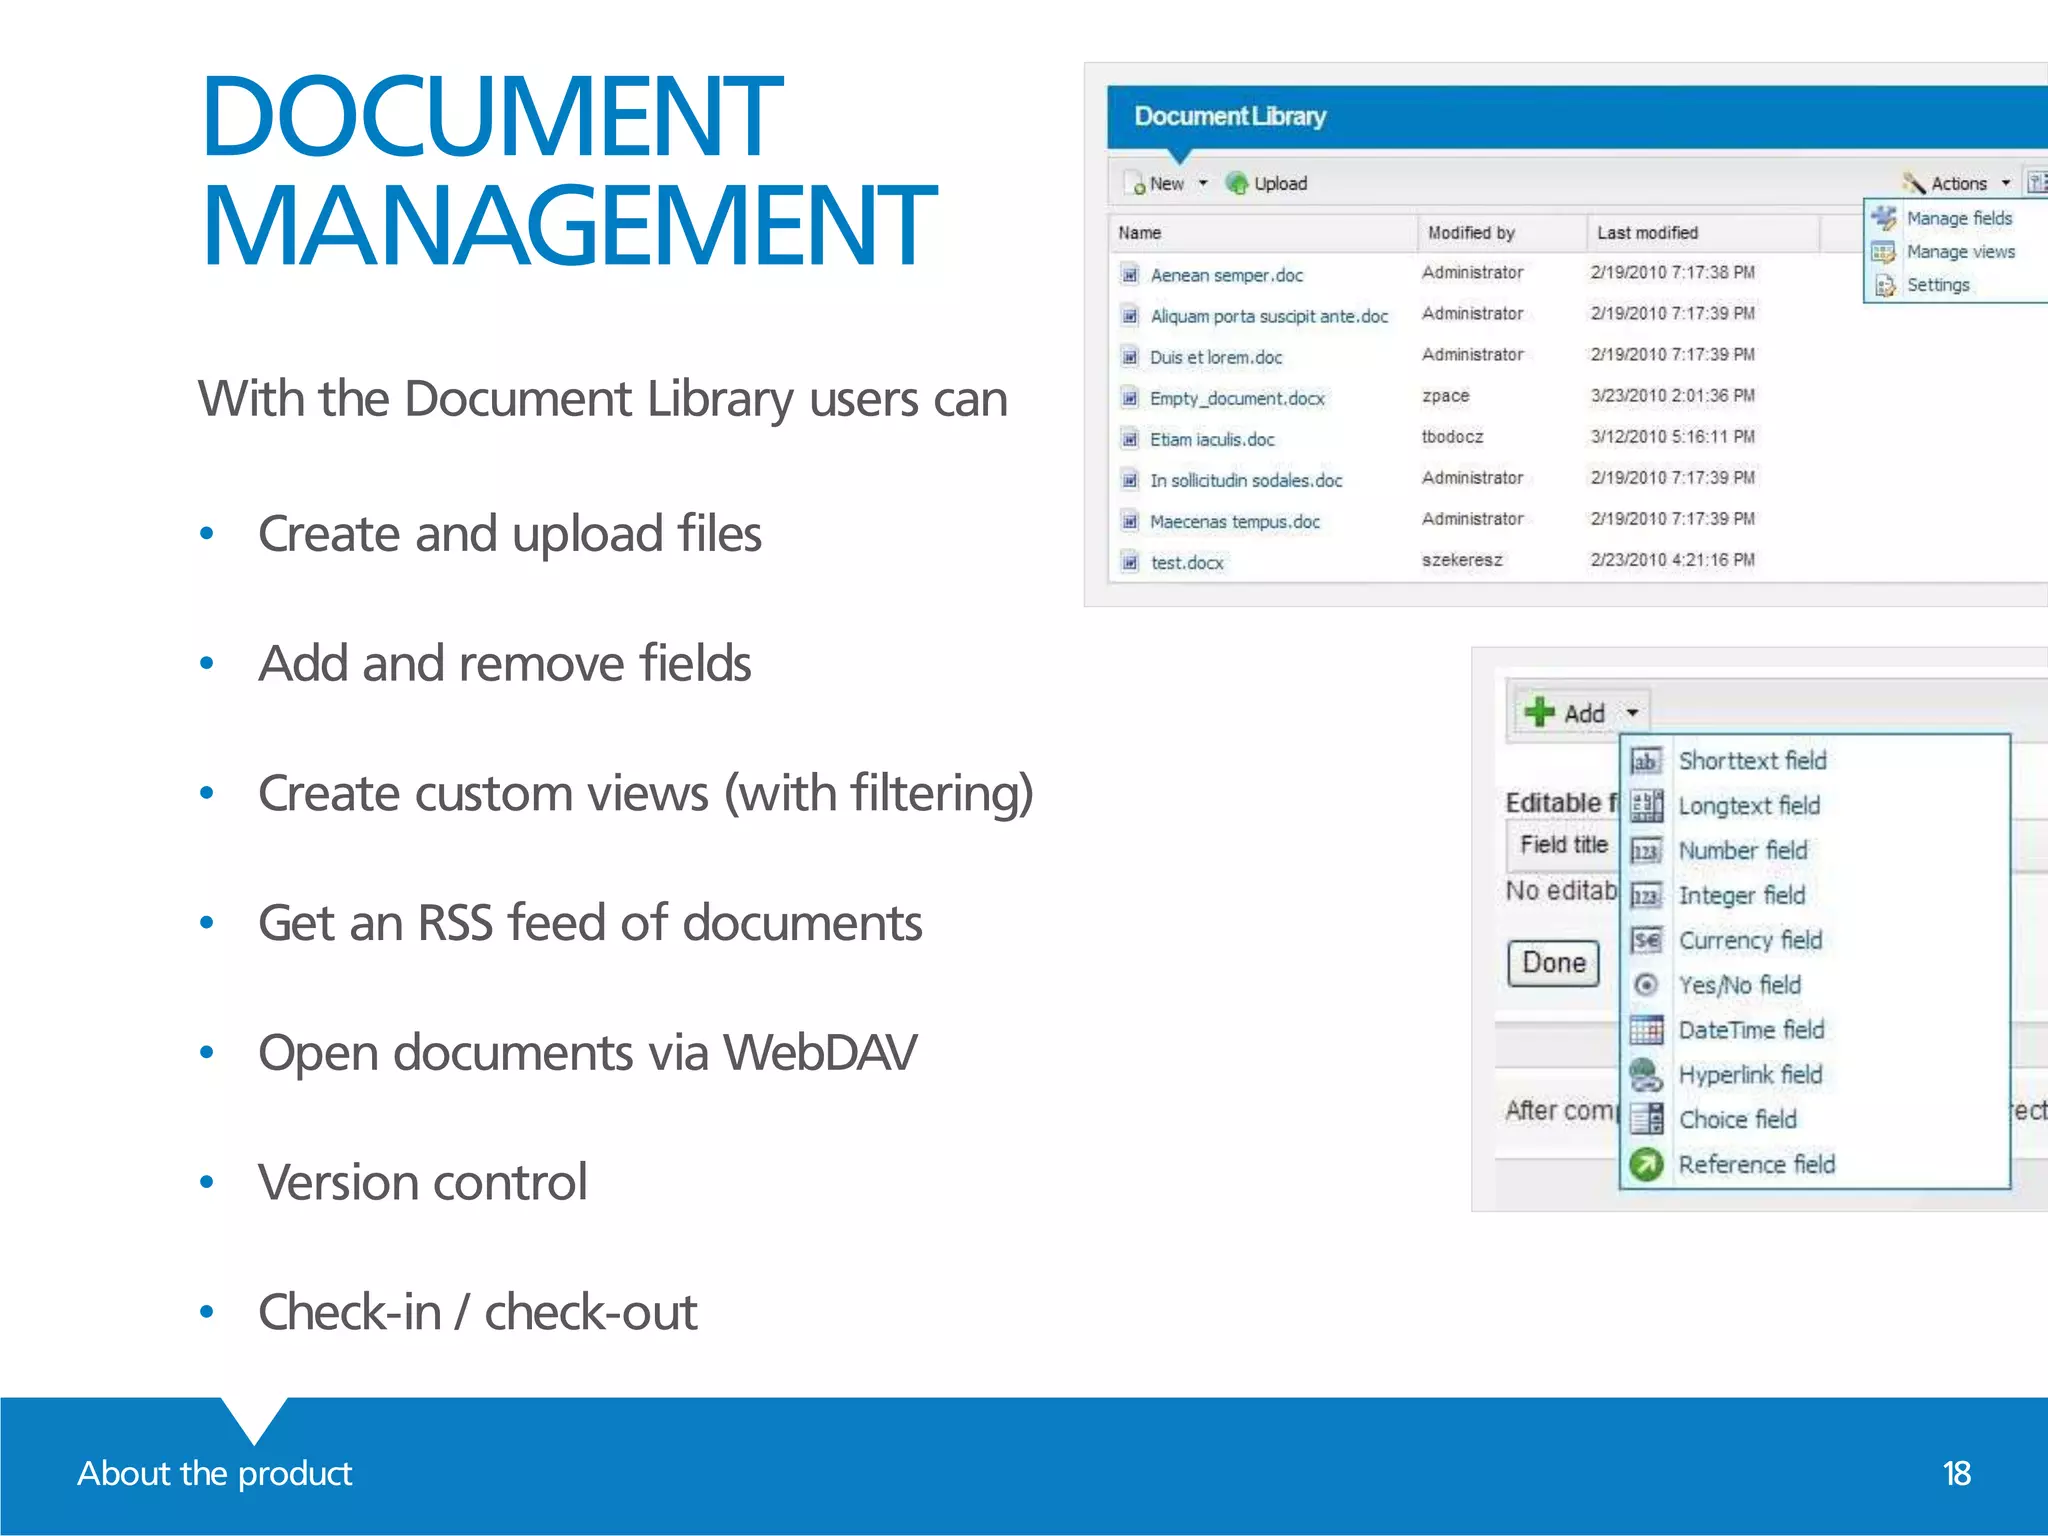Click the doc icon beside Duis et lorem.doc
Screen dimensions: 2048x1536
(x=1130, y=357)
